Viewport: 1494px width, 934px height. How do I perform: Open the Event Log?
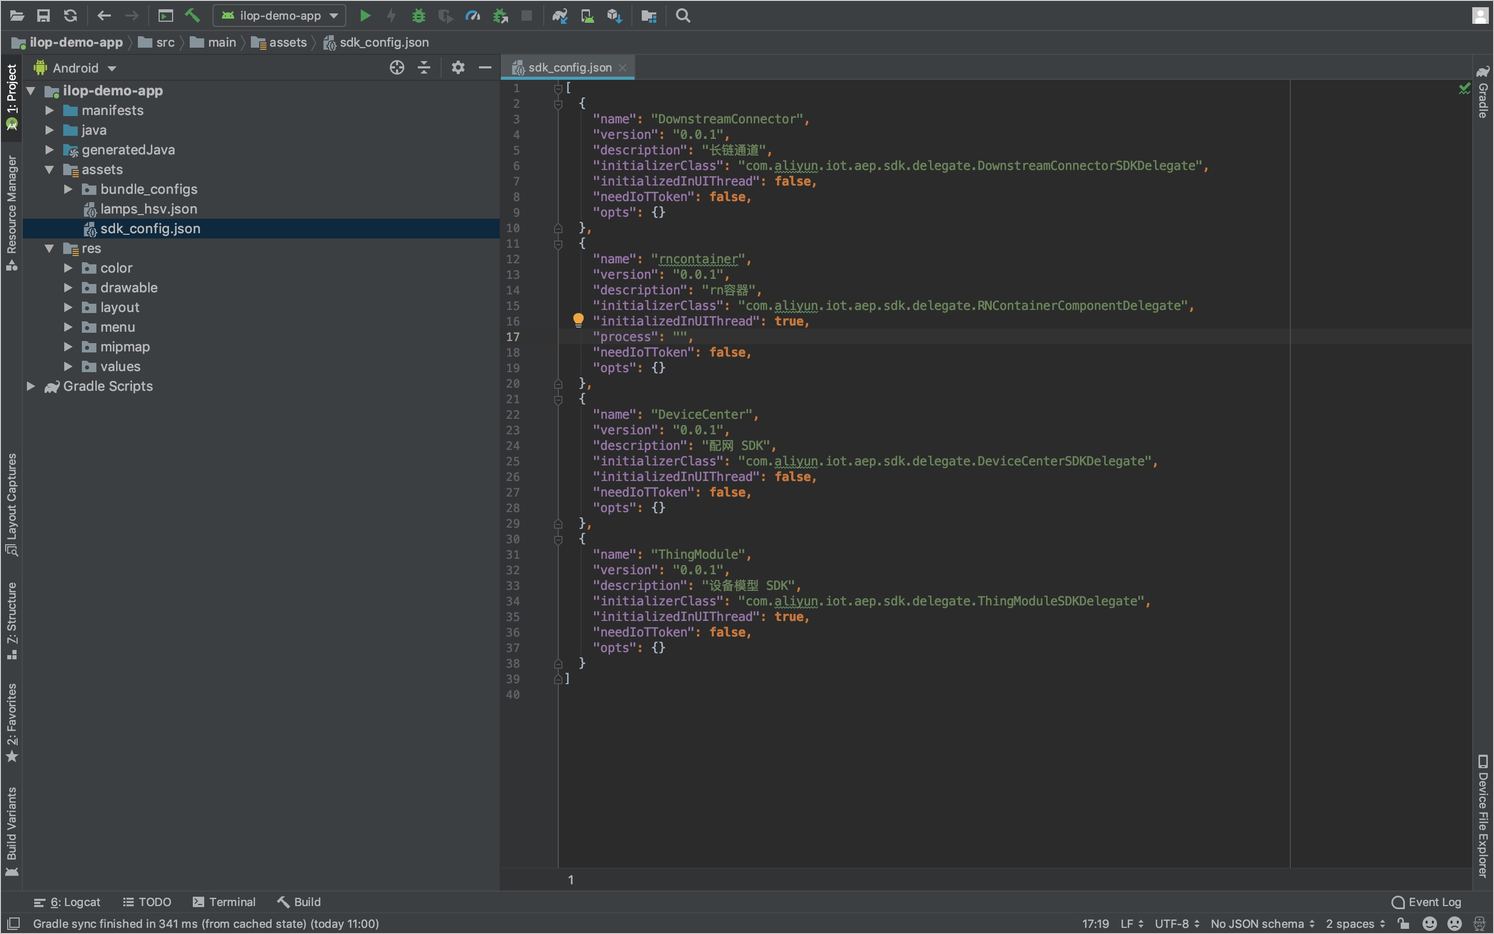(x=1426, y=902)
